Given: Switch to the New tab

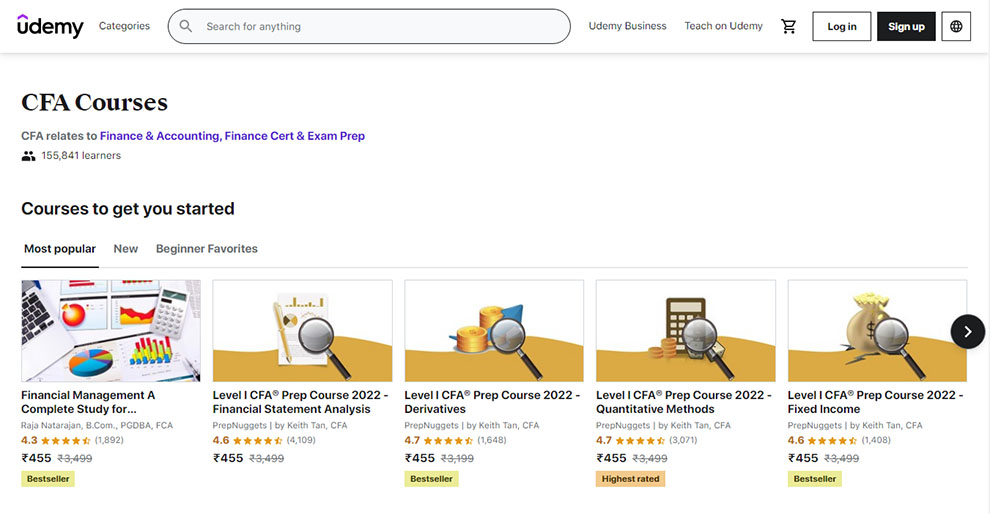Looking at the screenshot, I should pos(126,249).
